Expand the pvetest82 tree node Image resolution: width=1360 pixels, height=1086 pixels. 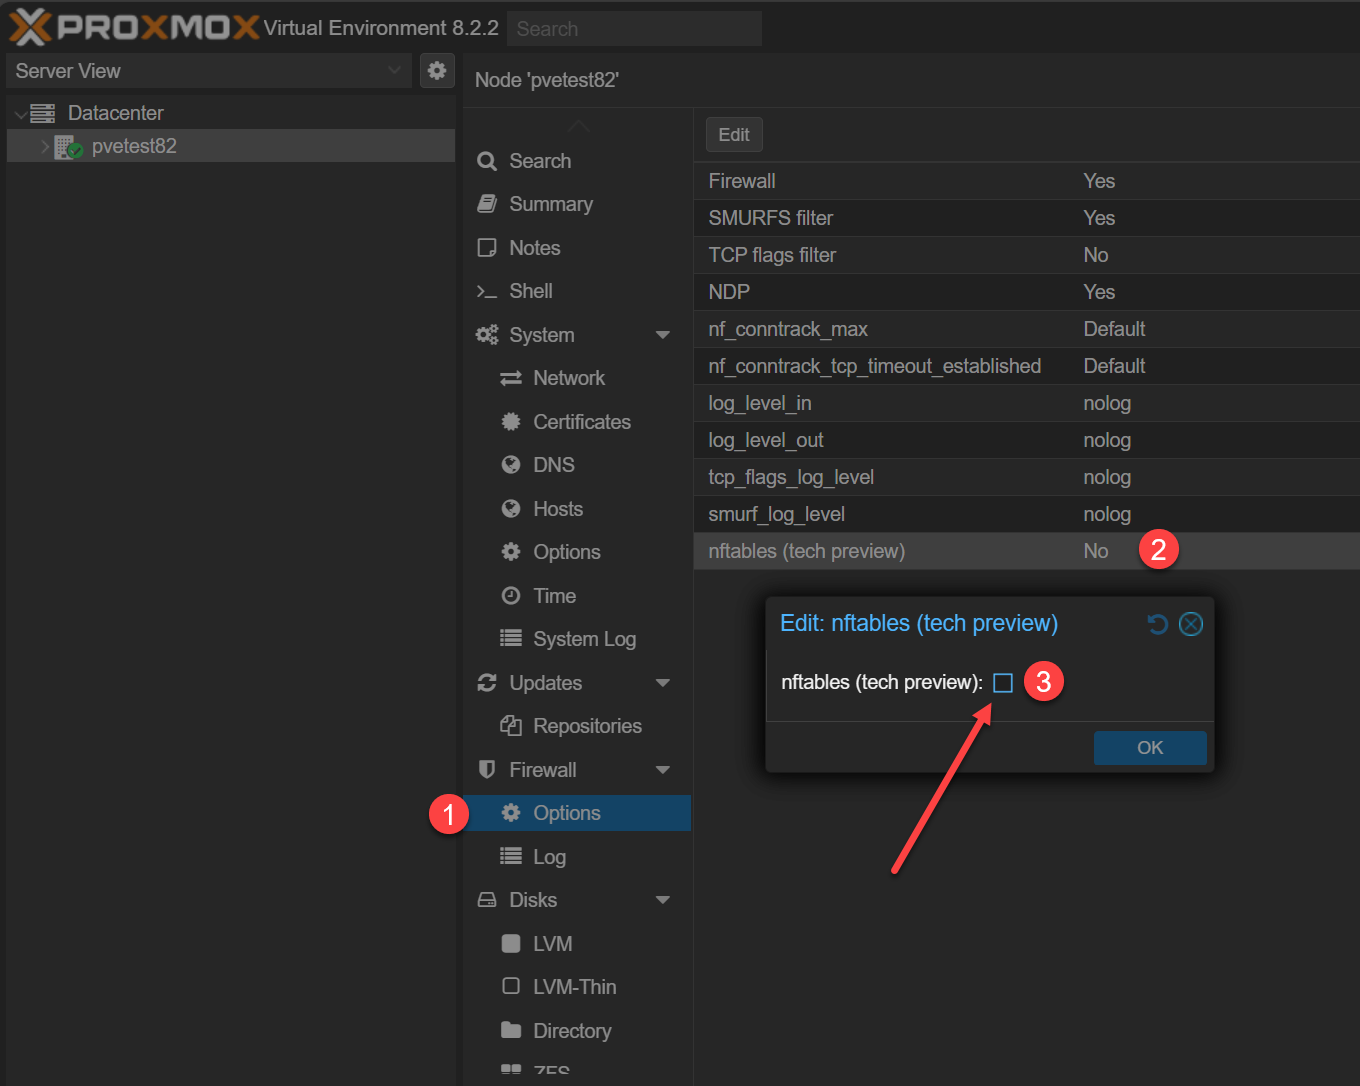[x=45, y=147]
